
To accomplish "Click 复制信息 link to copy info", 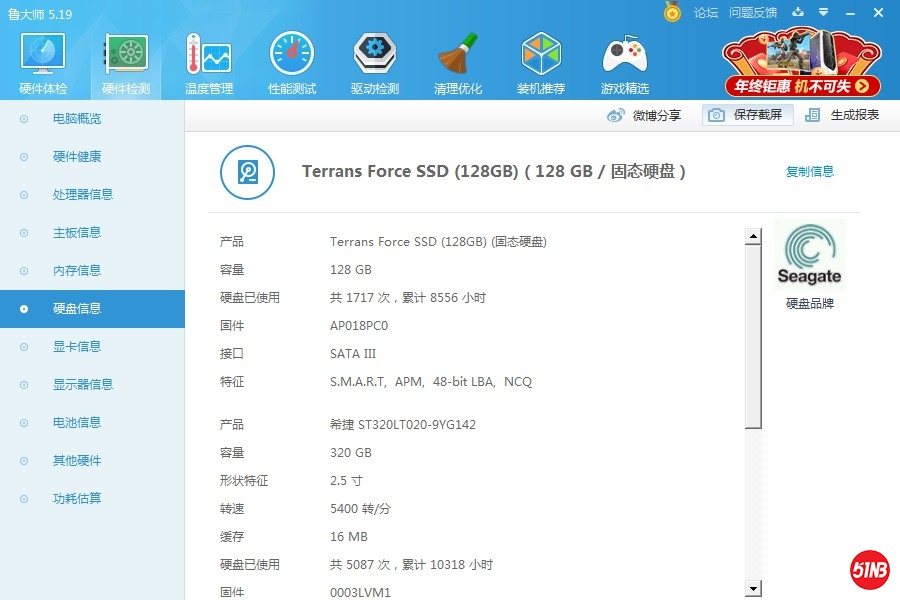I will (809, 172).
